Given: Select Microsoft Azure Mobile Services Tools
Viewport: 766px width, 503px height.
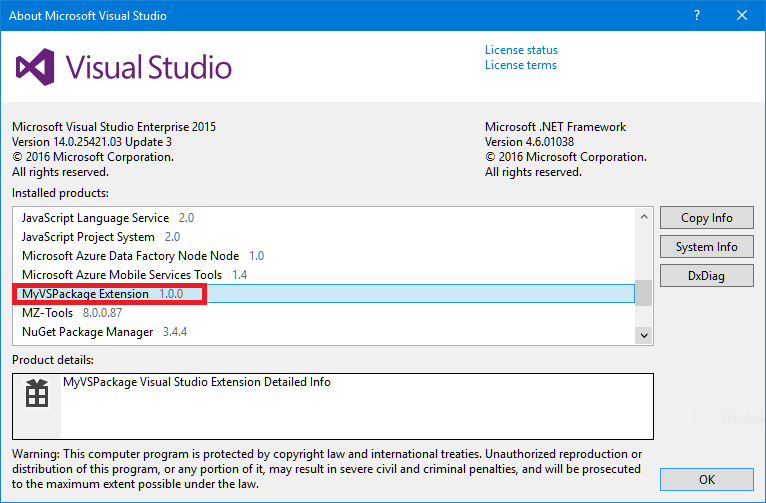Looking at the screenshot, I should click(x=324, y=275).
